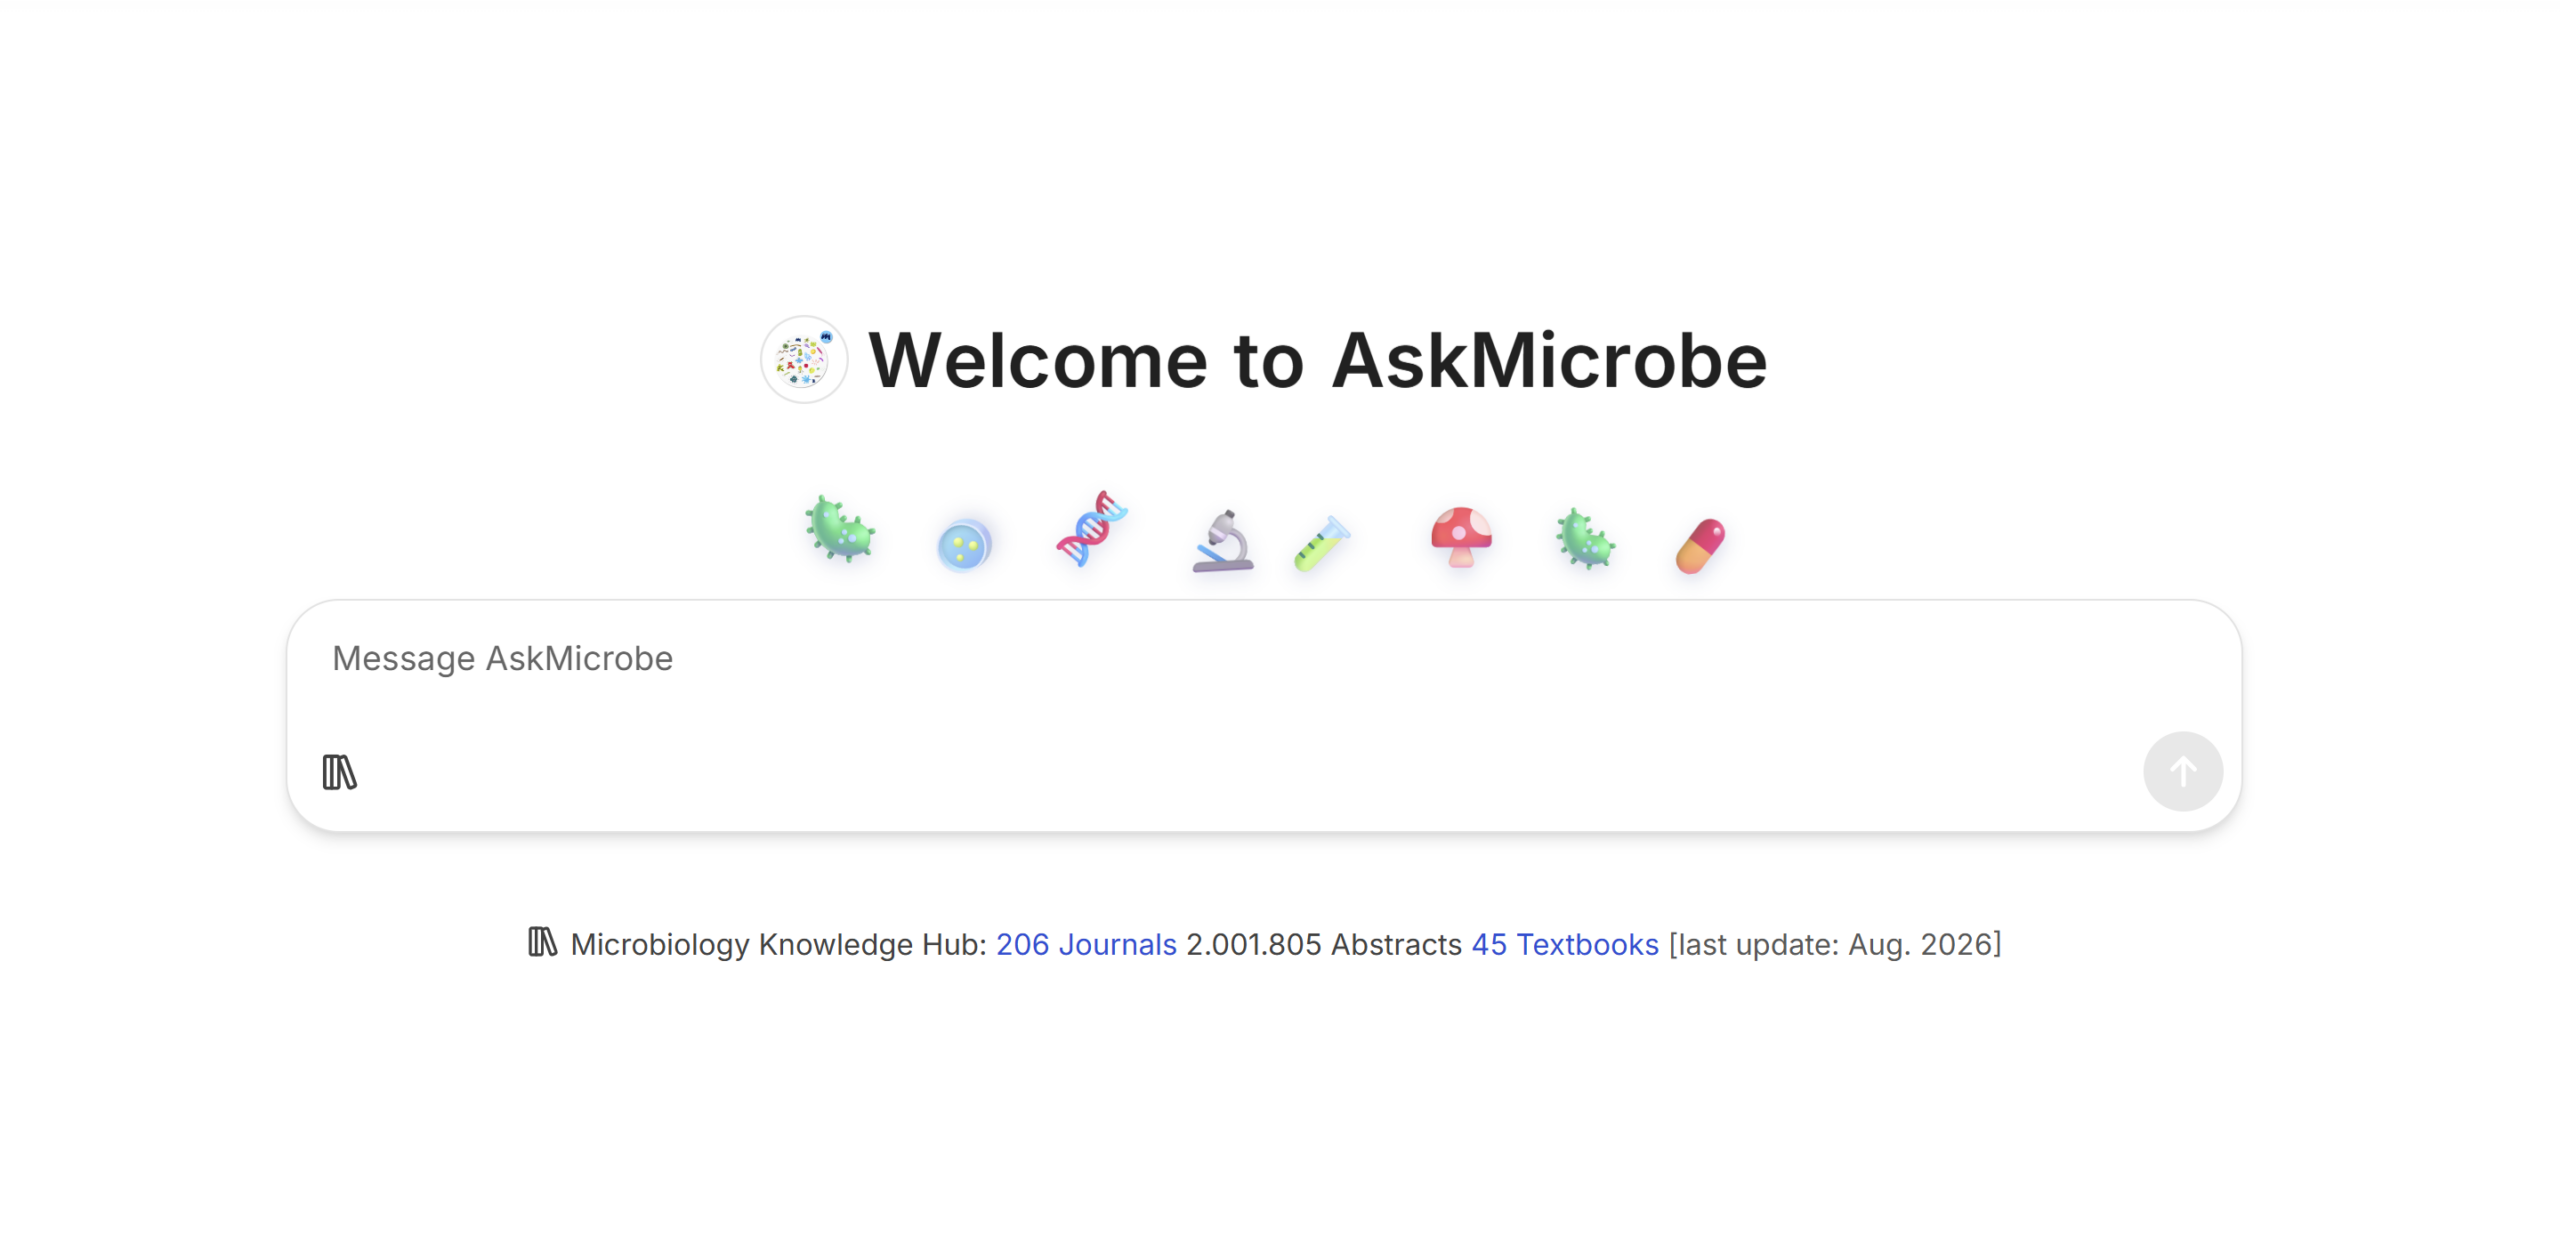Select the microbe emoji between mushroom and pill
Screen dimensions: 2560x1252
[x=1585, y=540]
